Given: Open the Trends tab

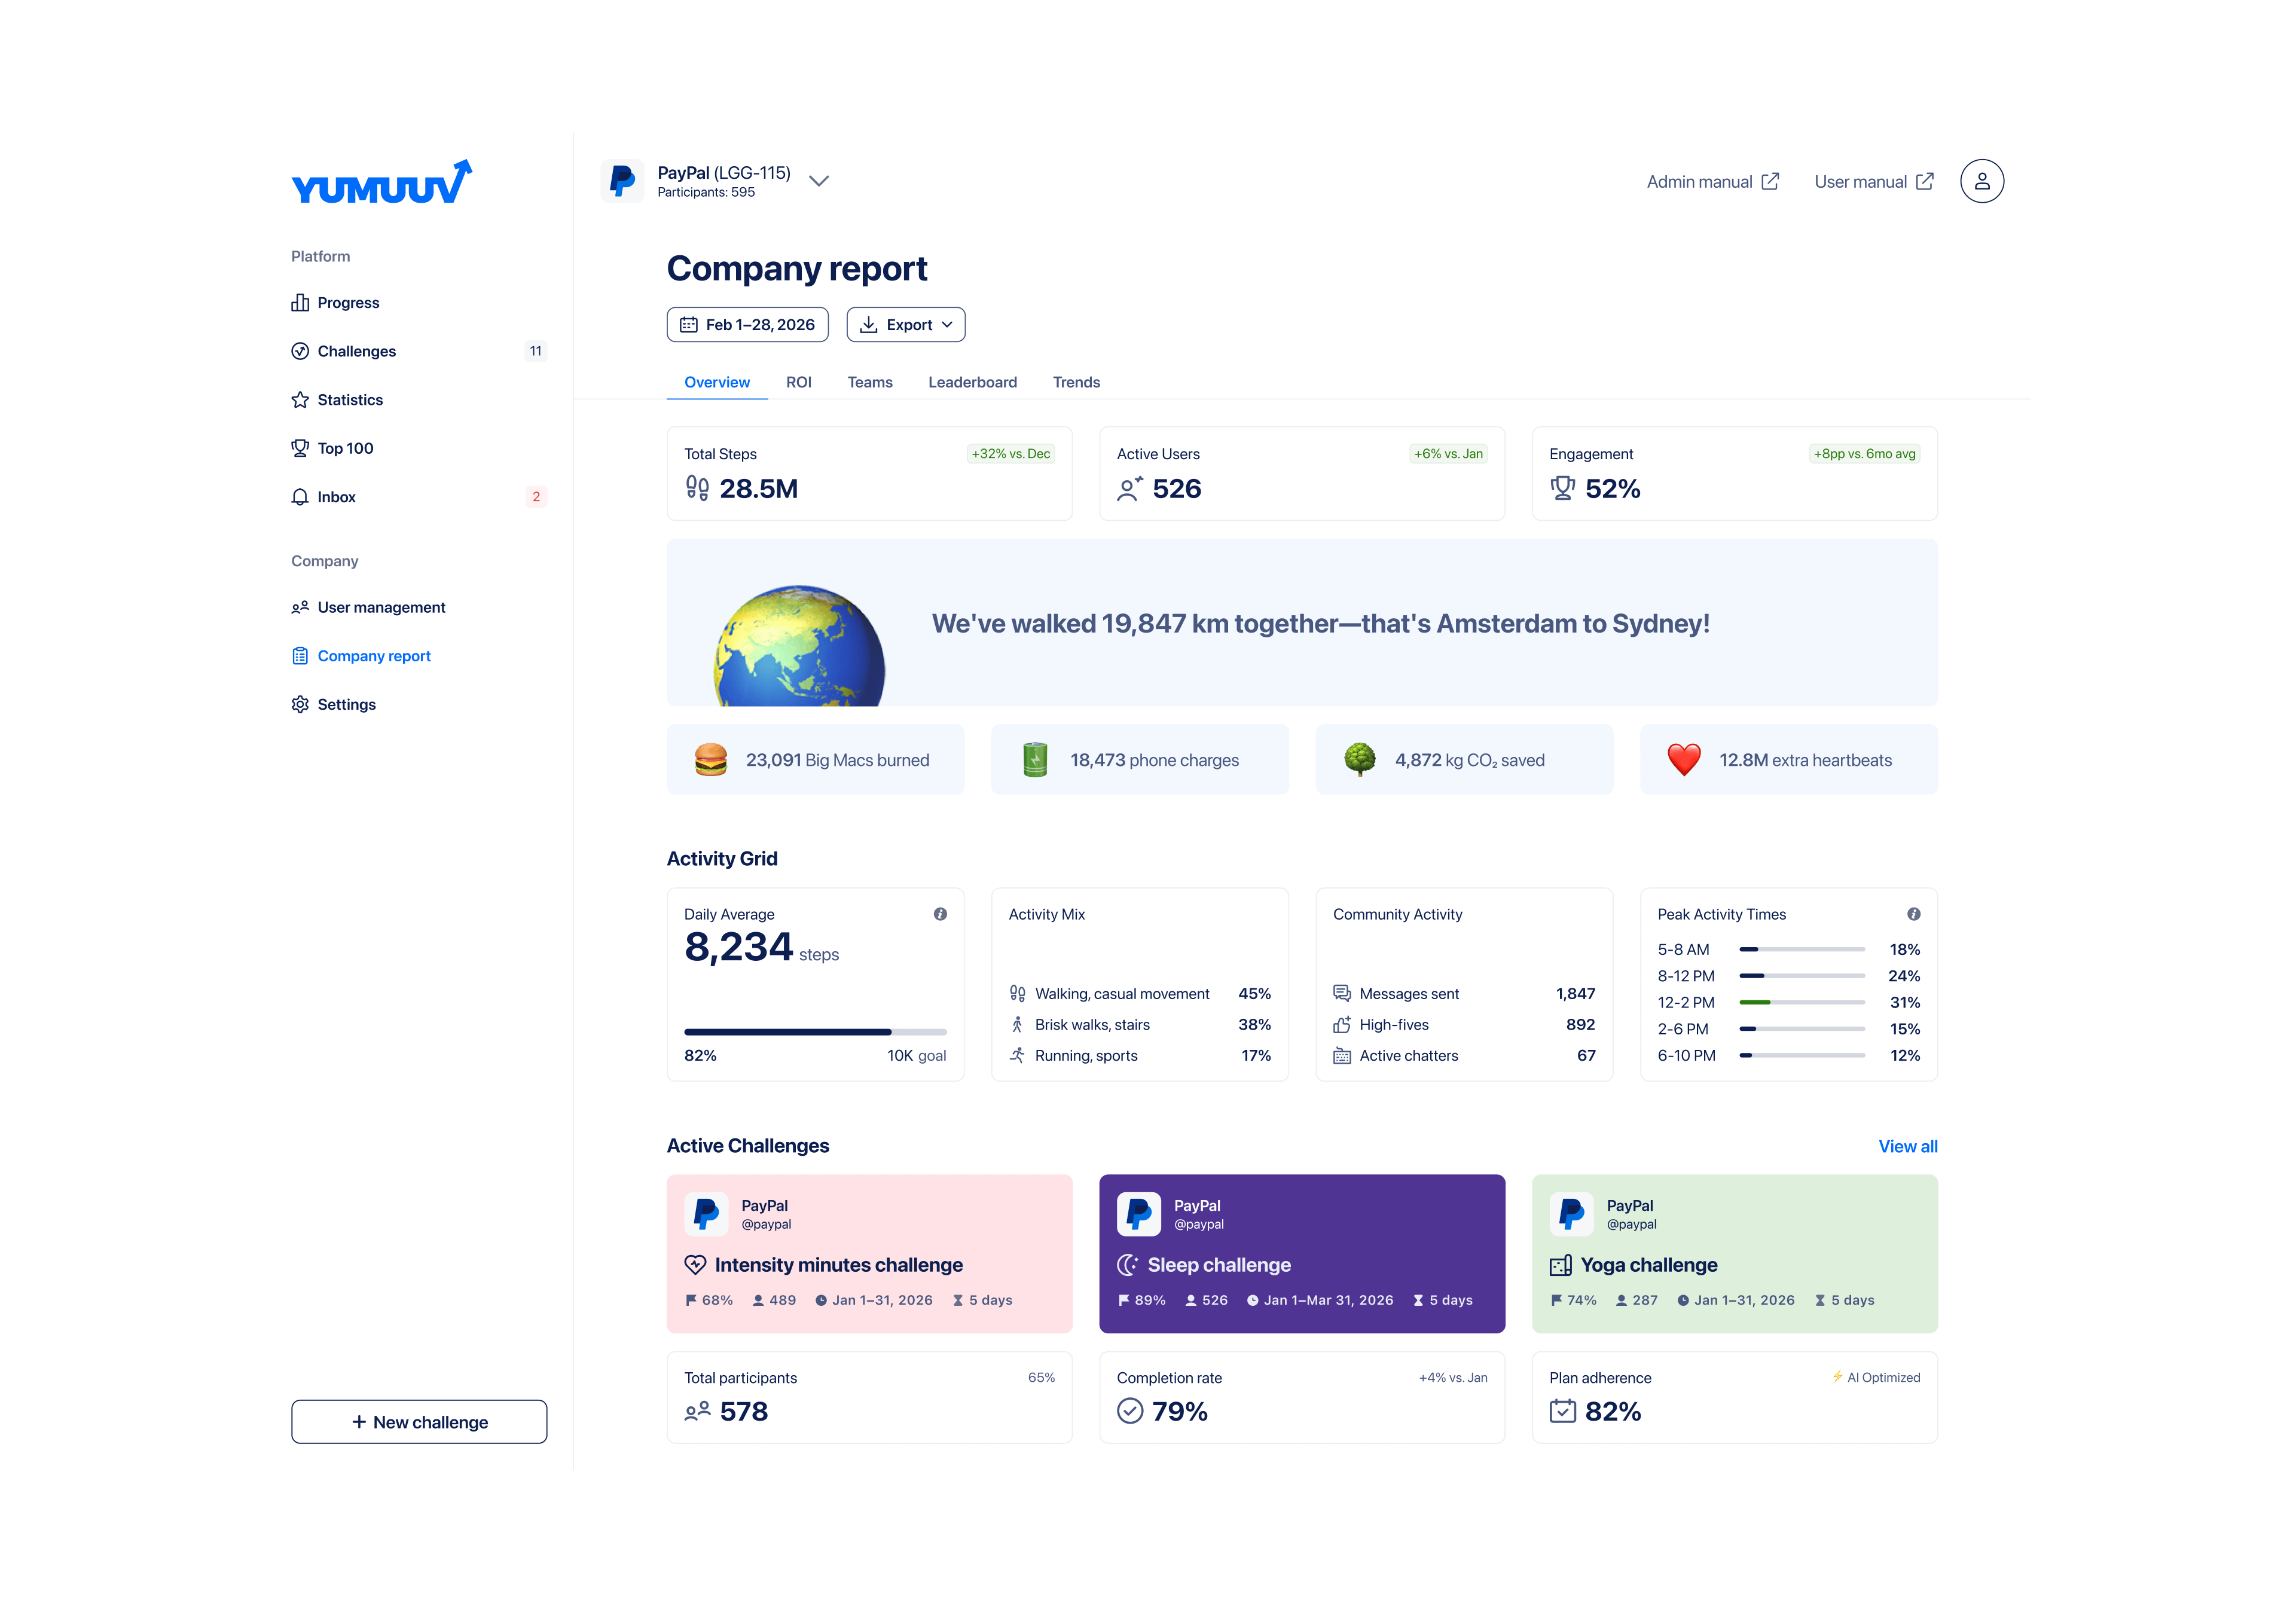Looking at the screenshot, I should (1076, 382).
